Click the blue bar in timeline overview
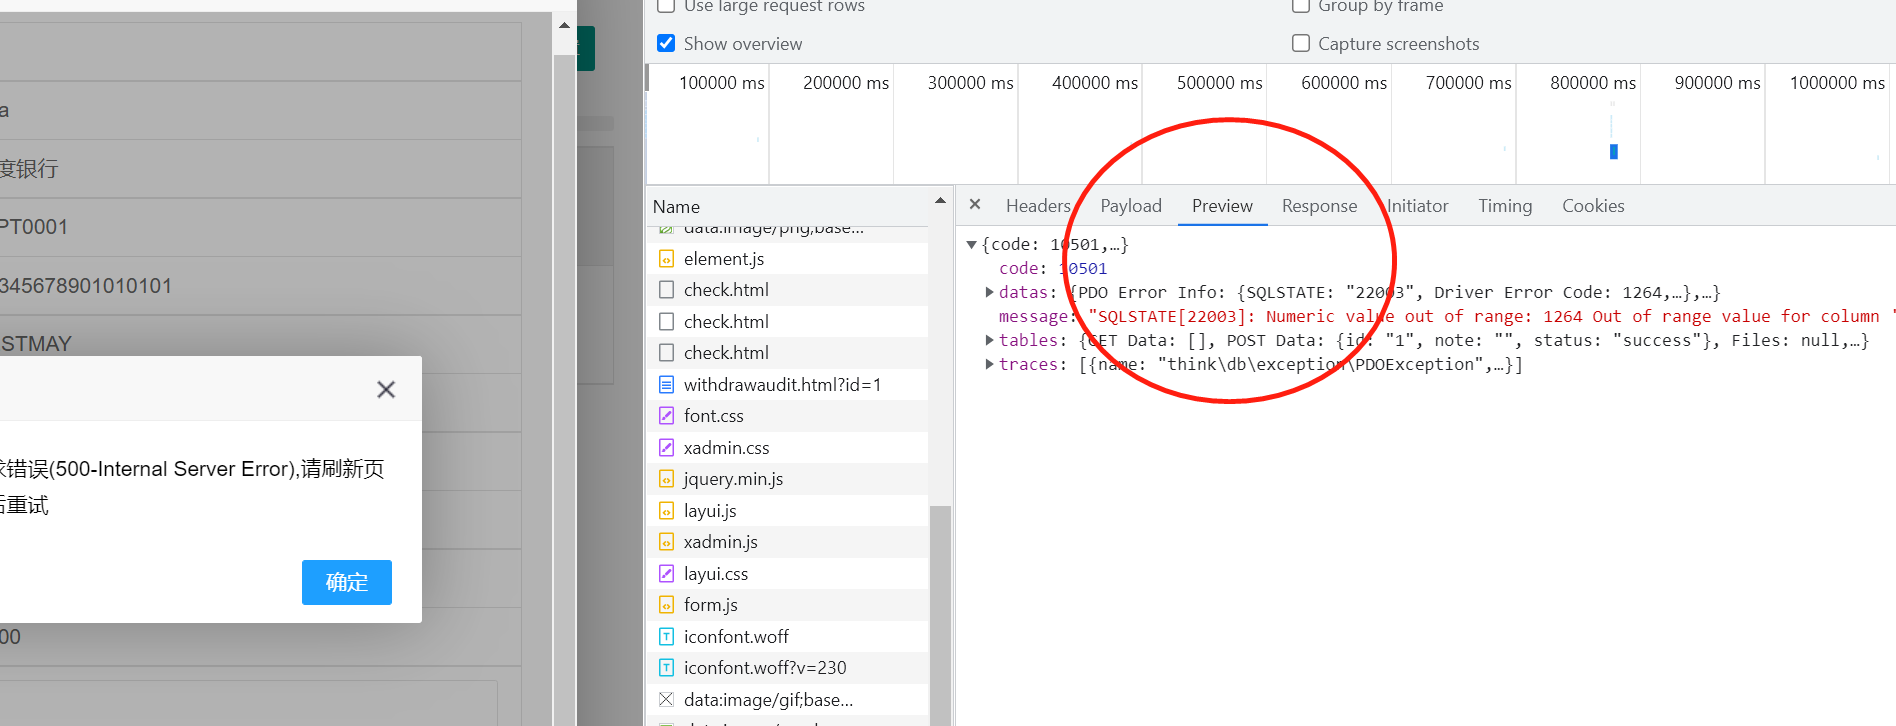Image resolution: width=1896 pixels, height=726 pixels. [x=1613, y=152]
